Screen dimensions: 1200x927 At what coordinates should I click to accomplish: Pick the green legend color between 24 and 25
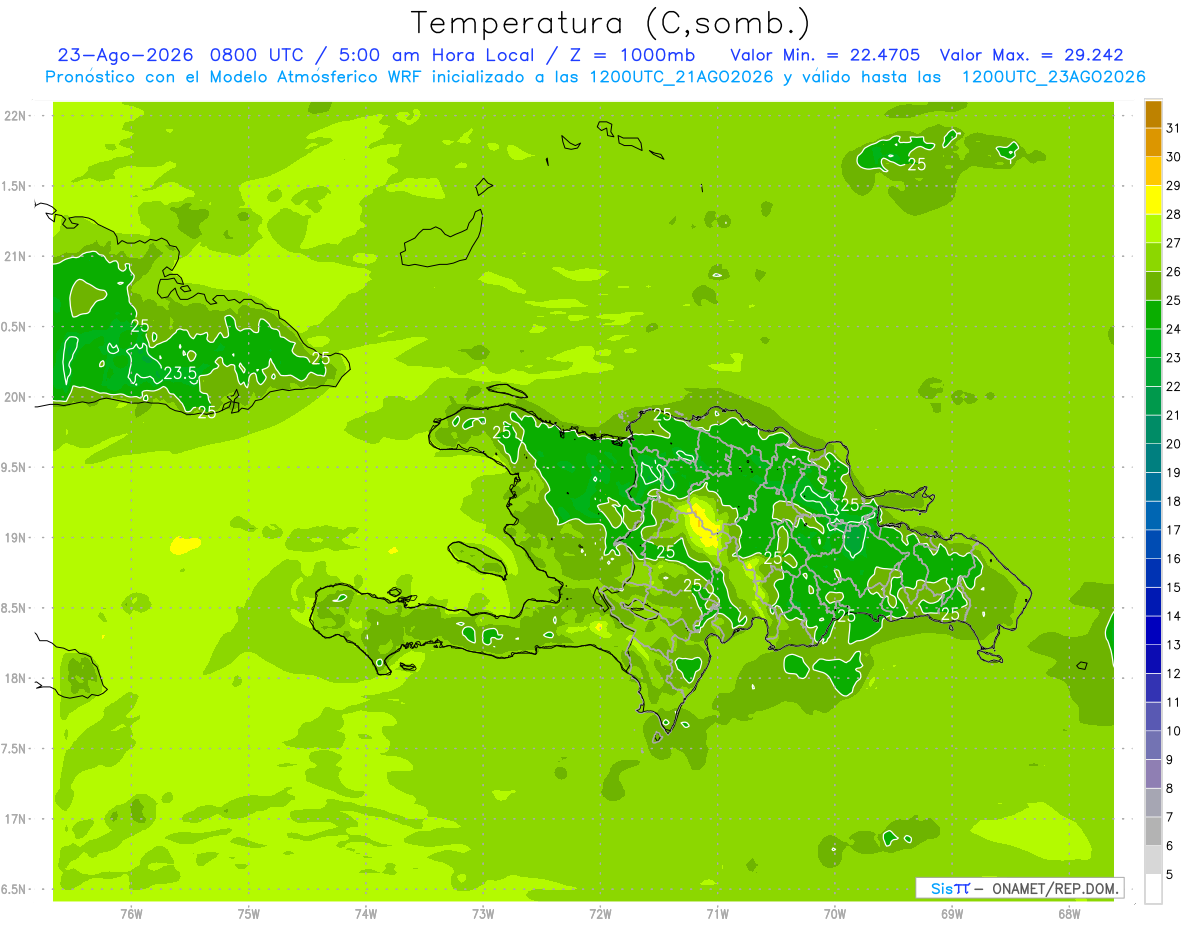point(1154,315)
